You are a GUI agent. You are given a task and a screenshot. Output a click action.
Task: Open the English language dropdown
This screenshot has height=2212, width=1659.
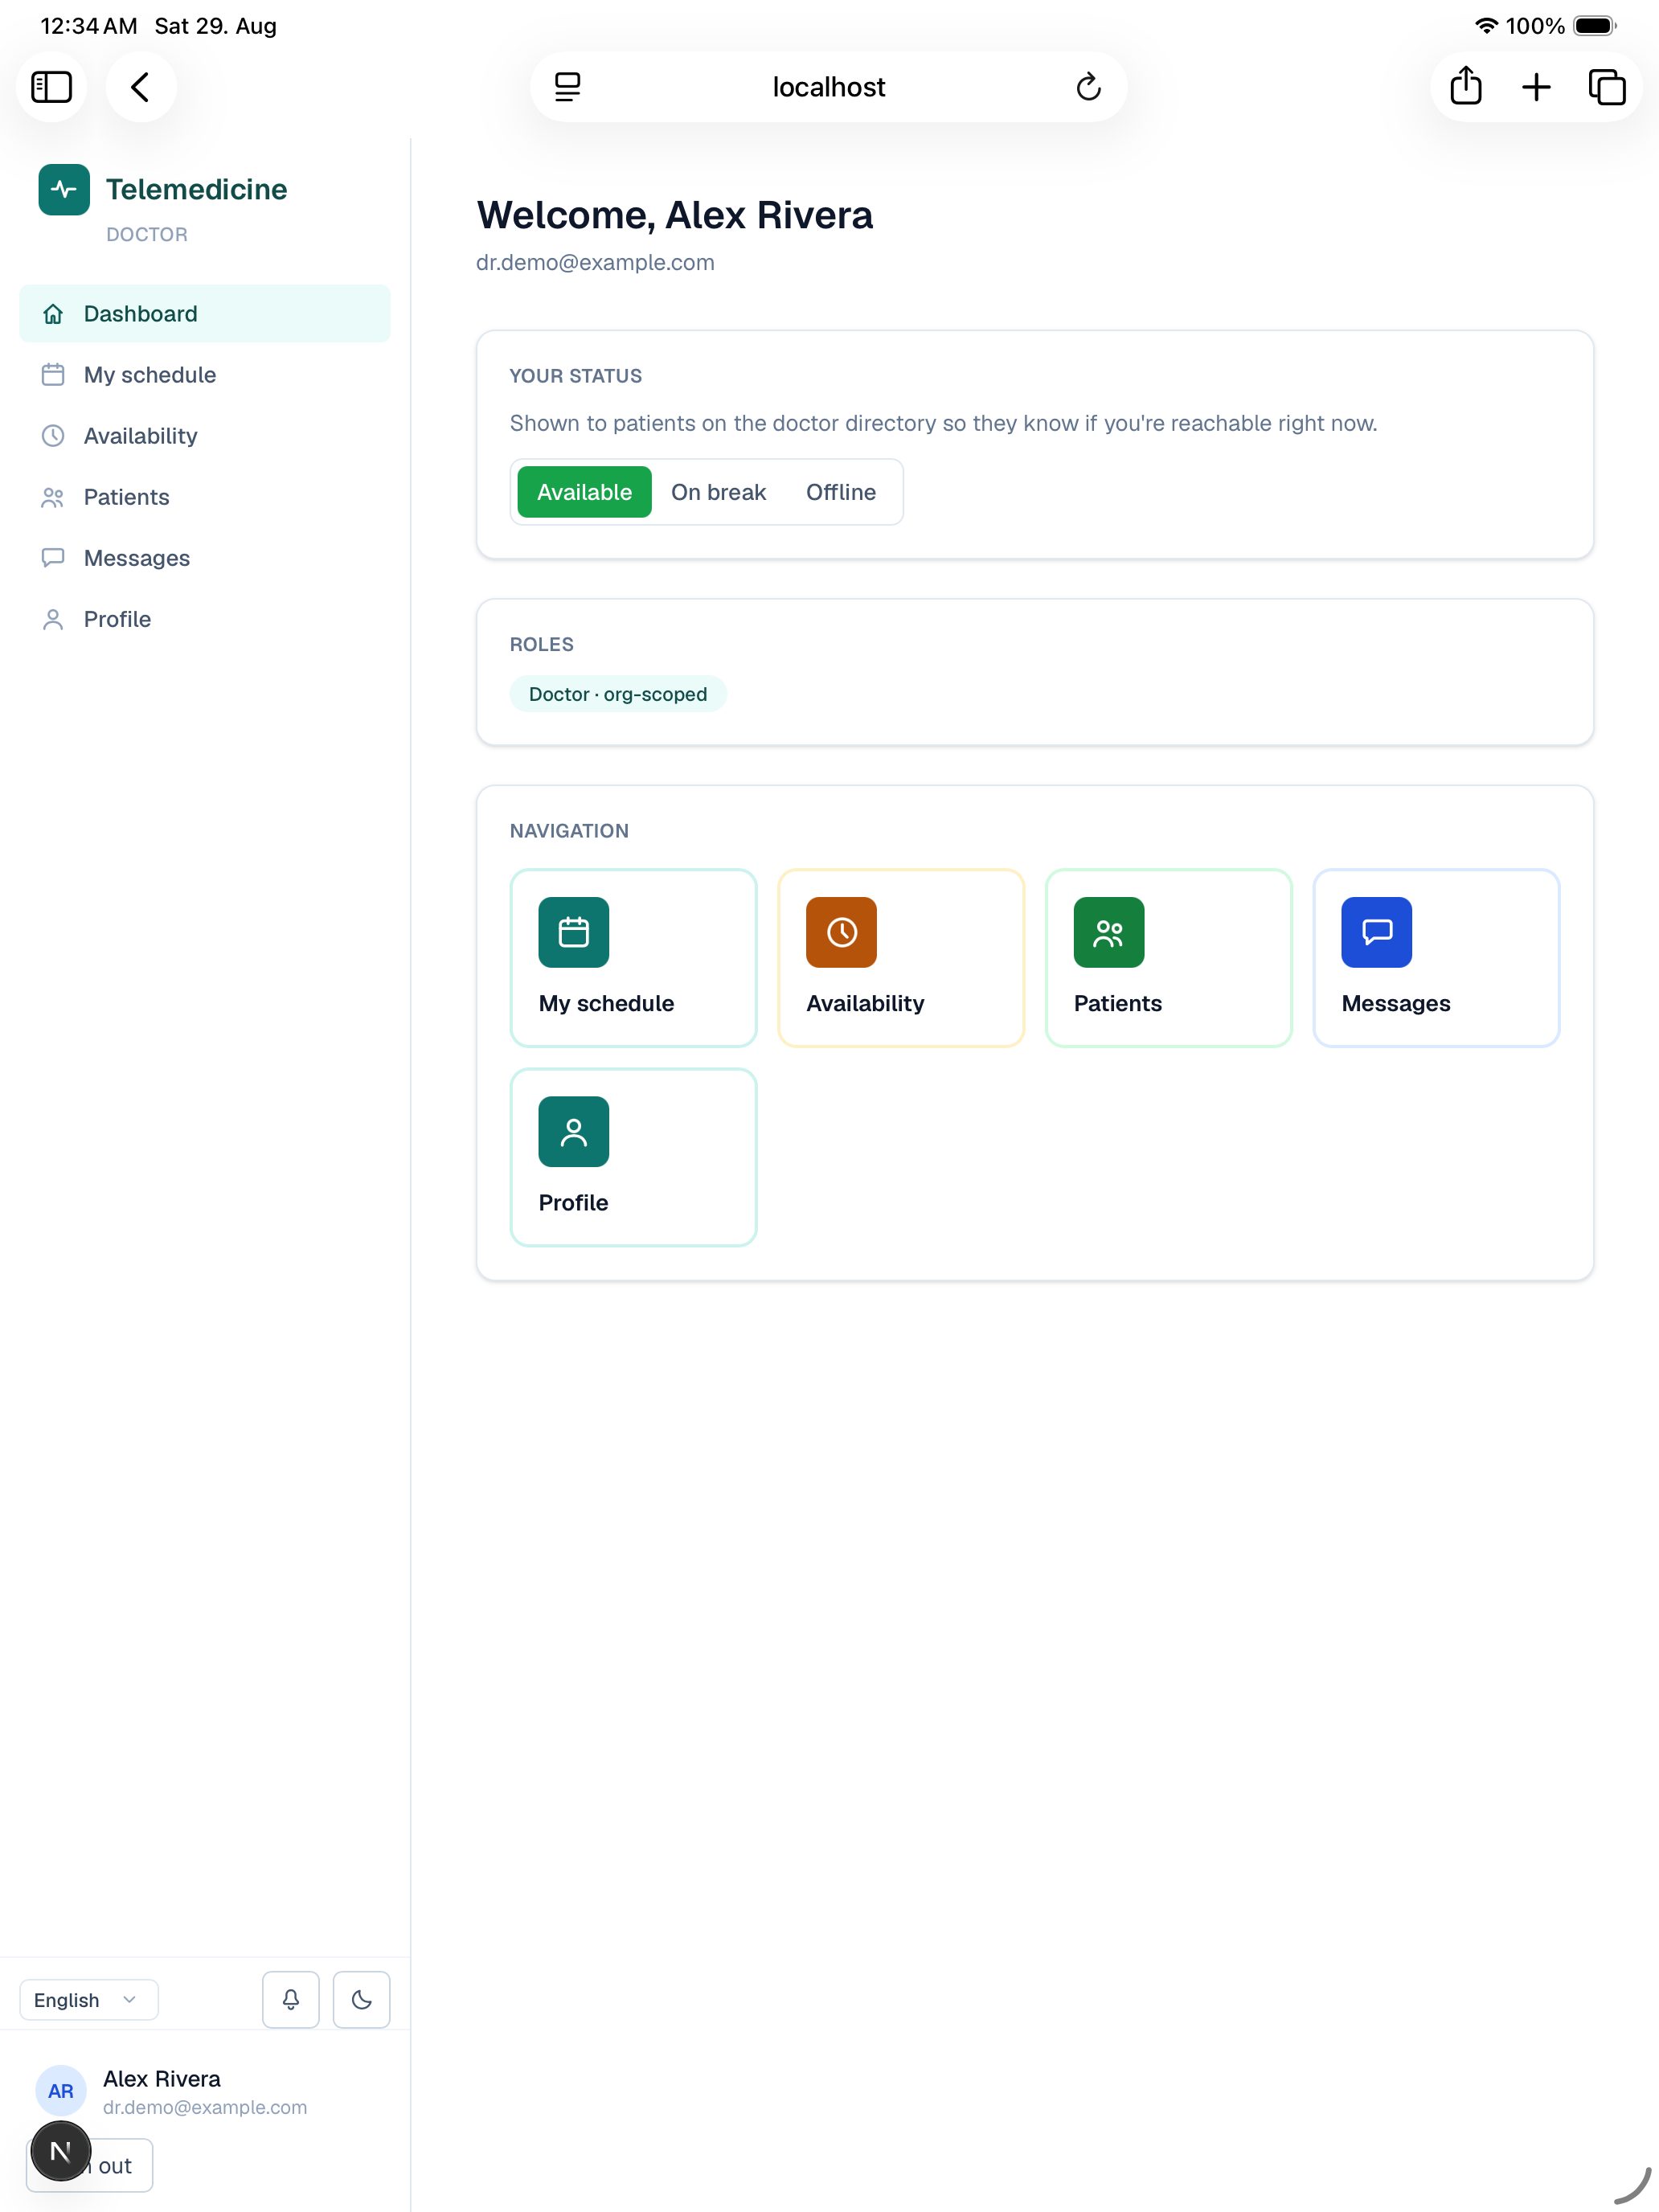click(x=89, y=1999)
